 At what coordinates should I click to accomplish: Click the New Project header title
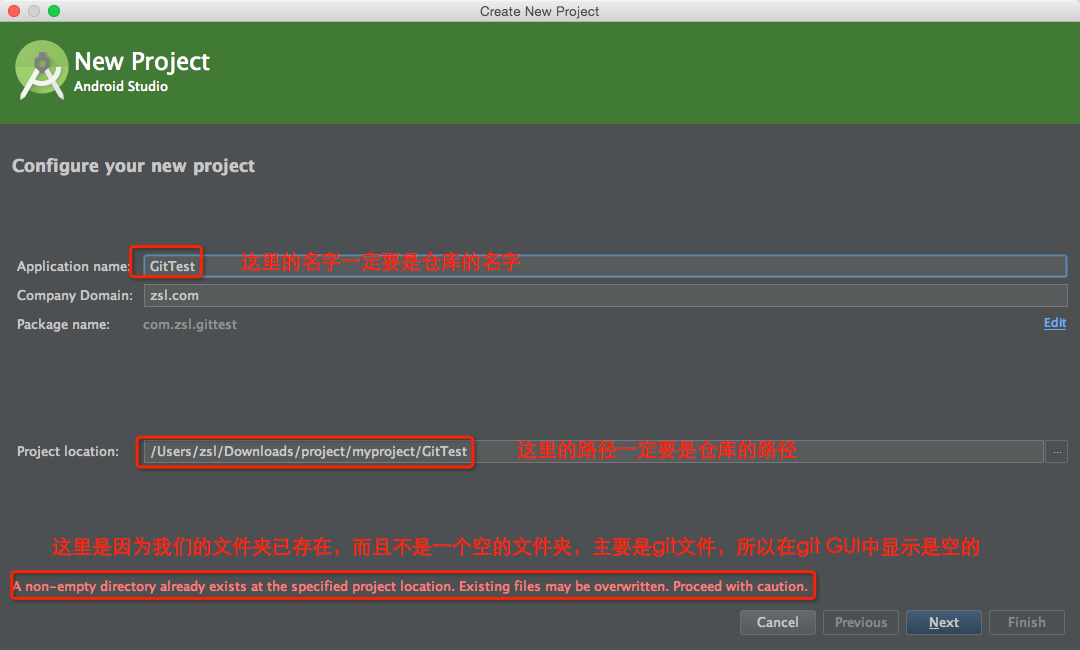coord(142,61)
